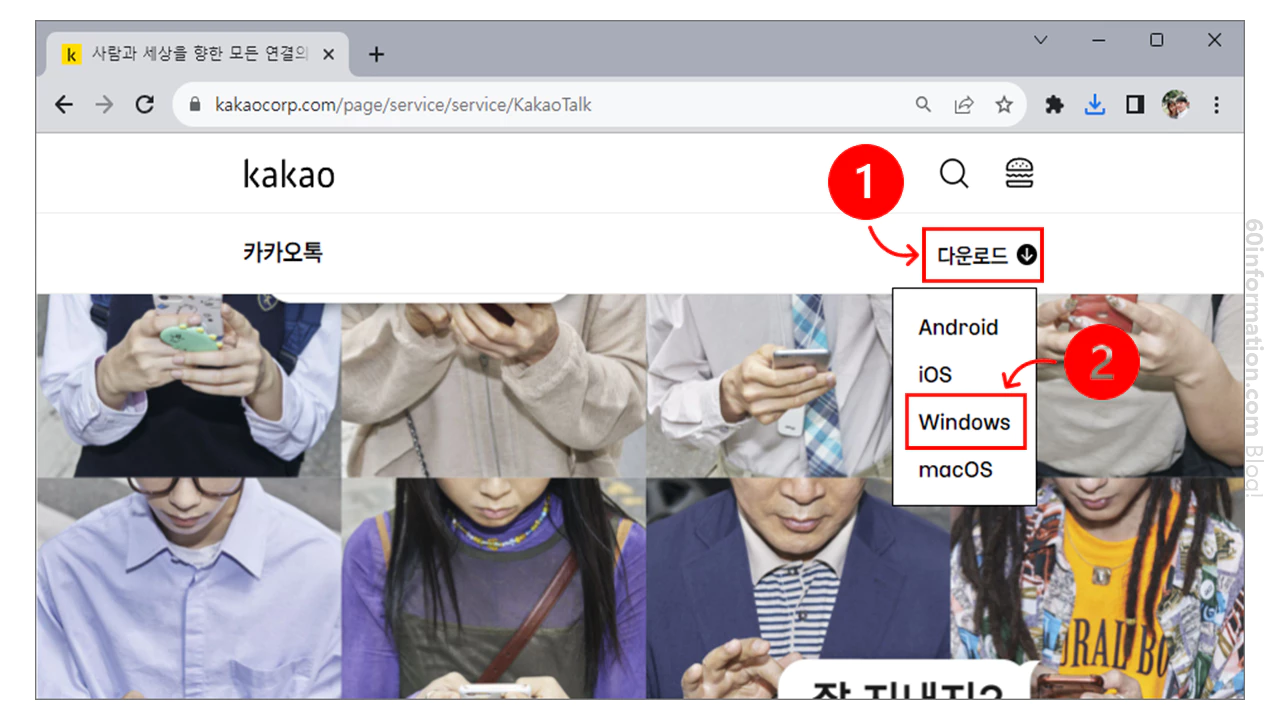Open the Chrome profile avatar
The width and height of the screenshot is (1280, 720).
coord(1175,104)
